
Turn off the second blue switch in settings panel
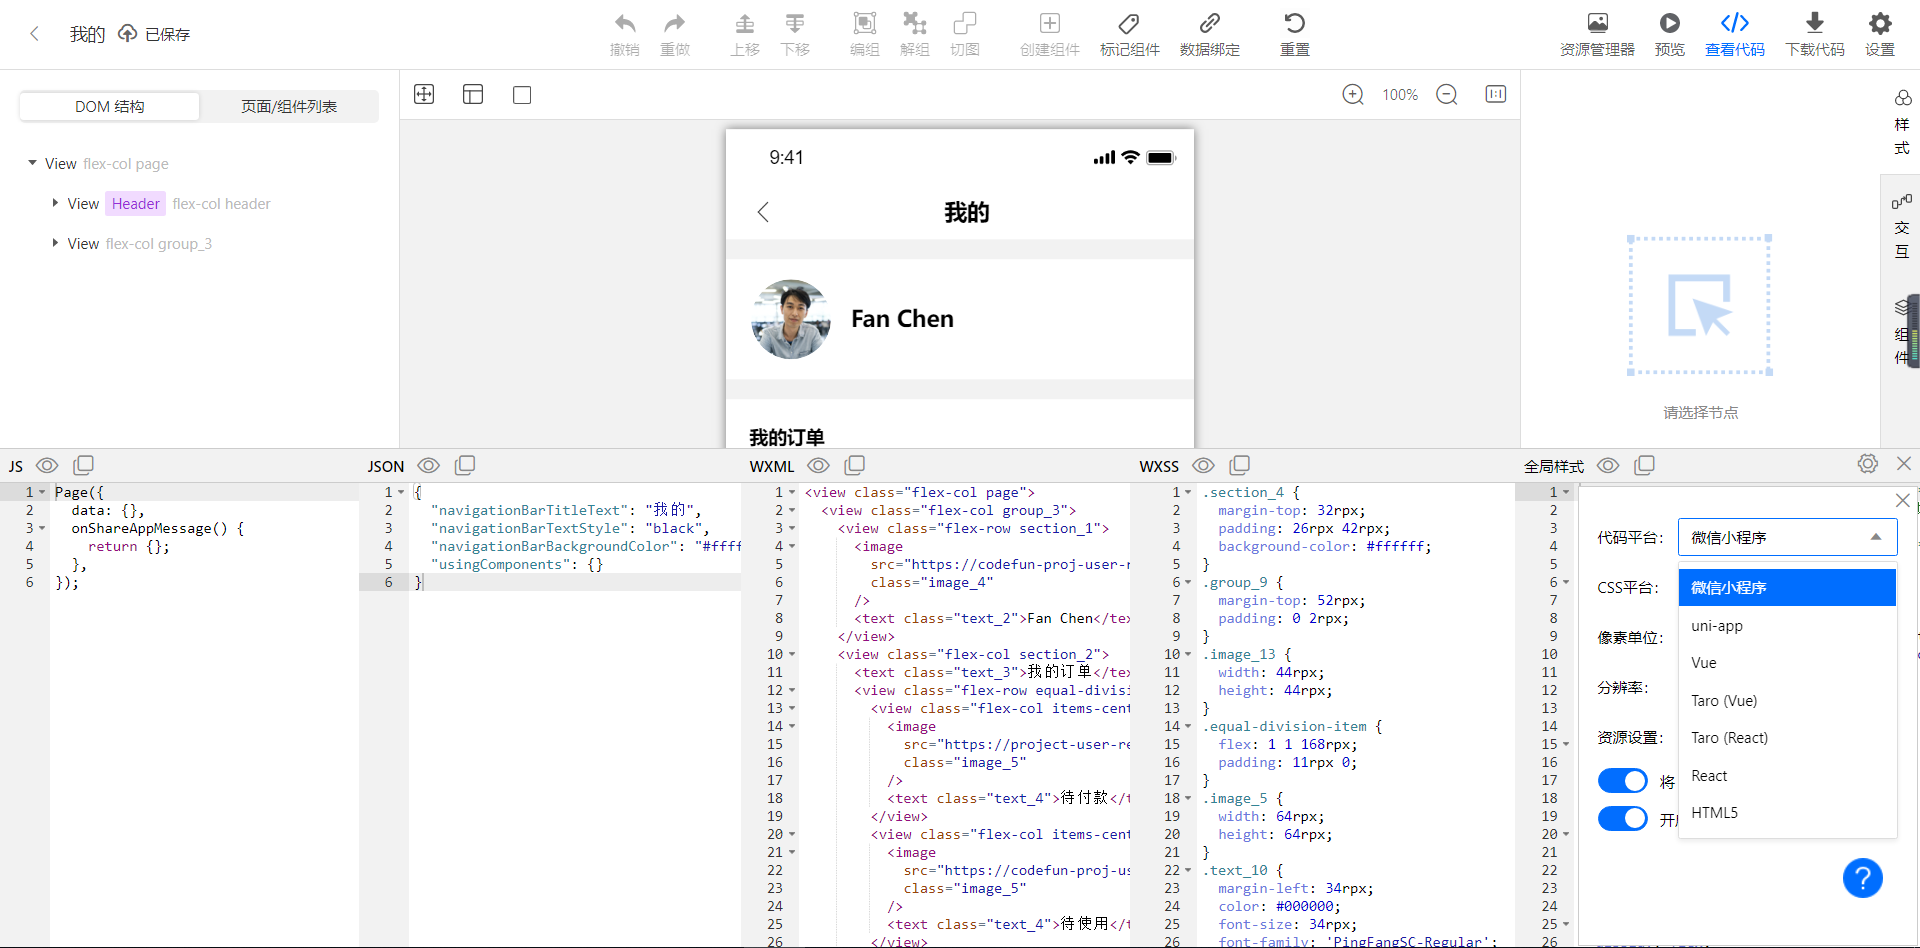tap(1622, 818)
